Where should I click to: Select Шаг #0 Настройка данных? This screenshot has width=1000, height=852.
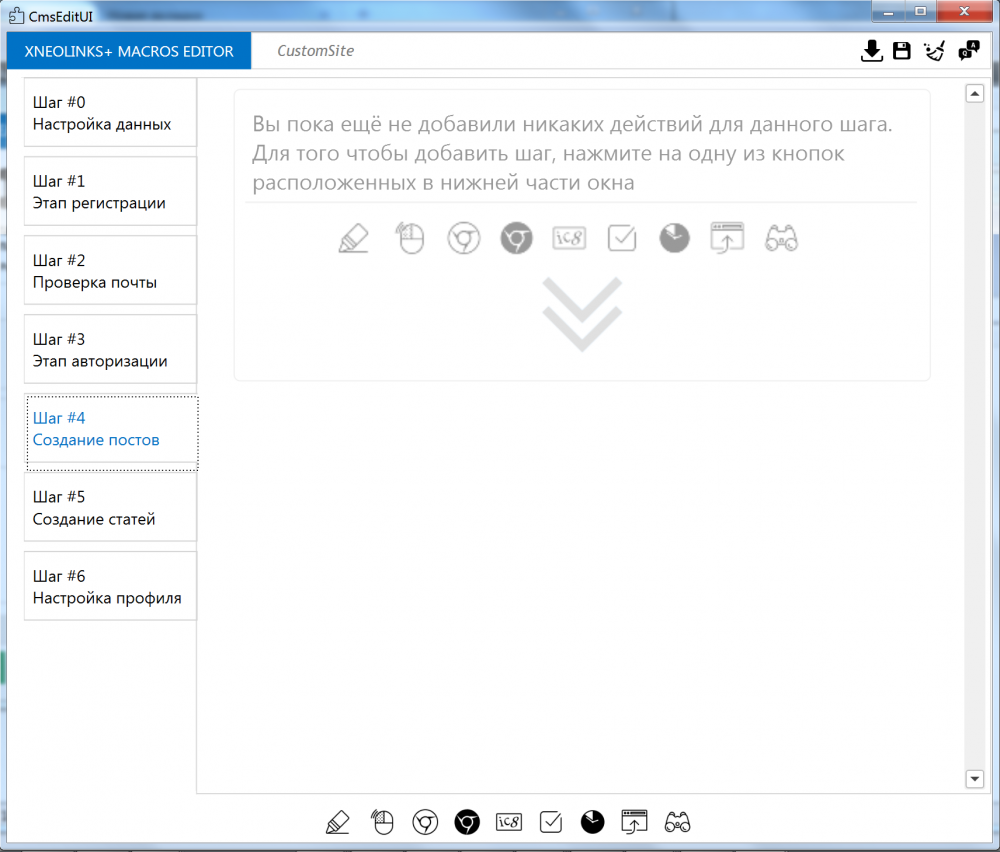pos(110,113)
